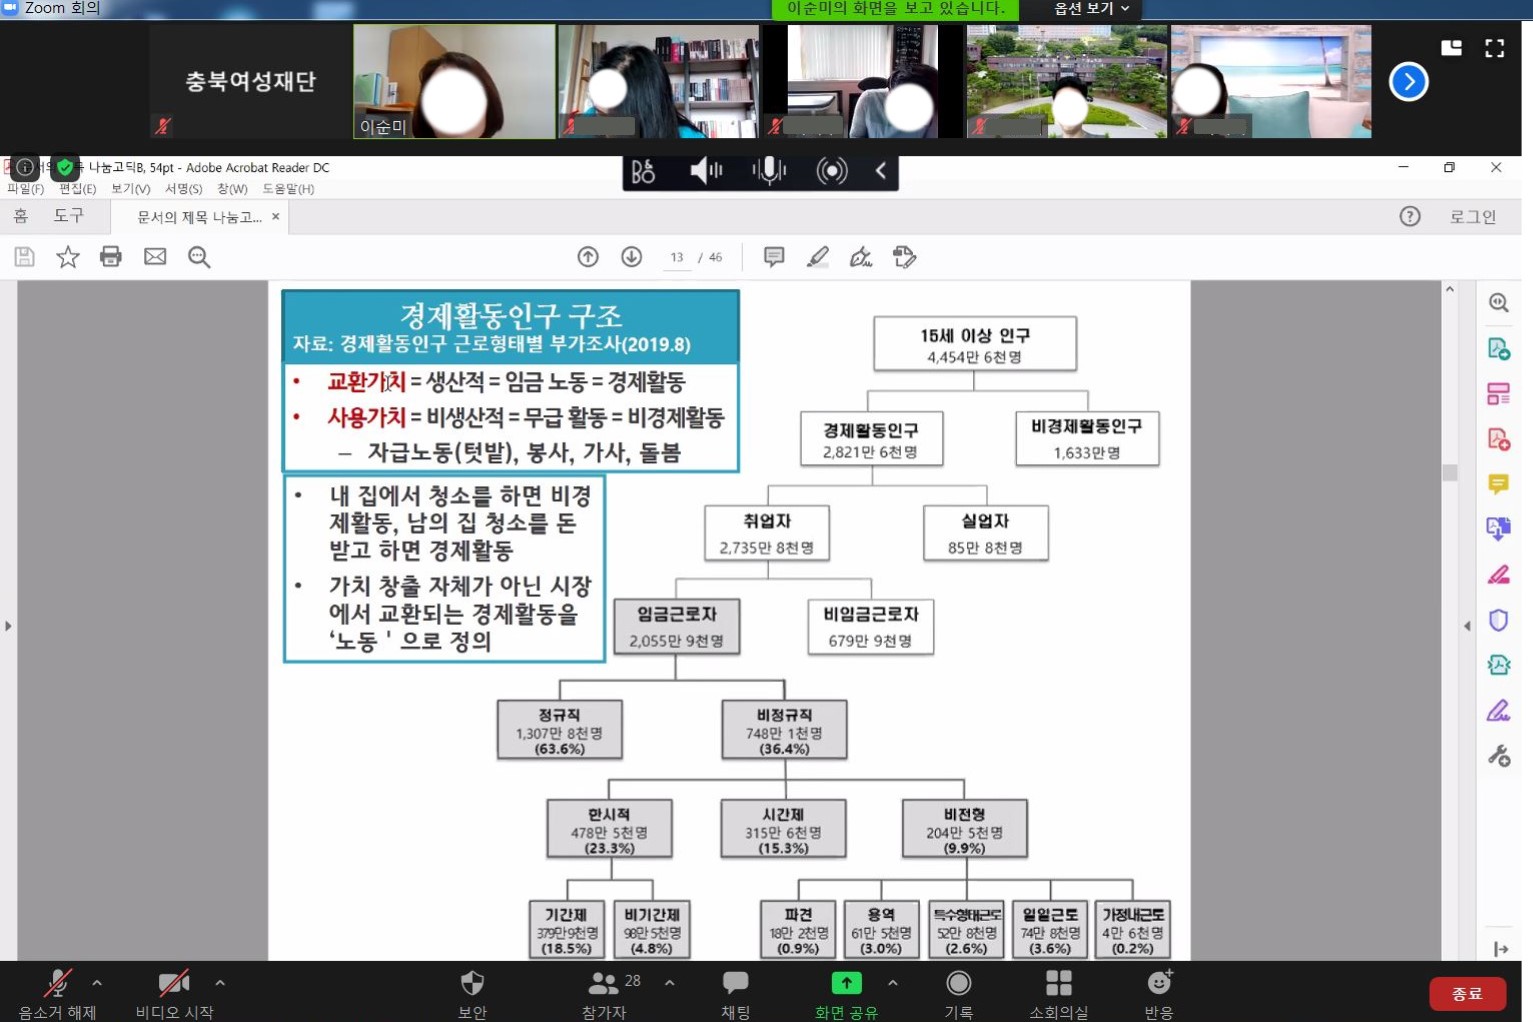The width and height of the screenshot is (1533, 1022).
Task: Switch to the 도구 tab
Action: tap(68, 215)
